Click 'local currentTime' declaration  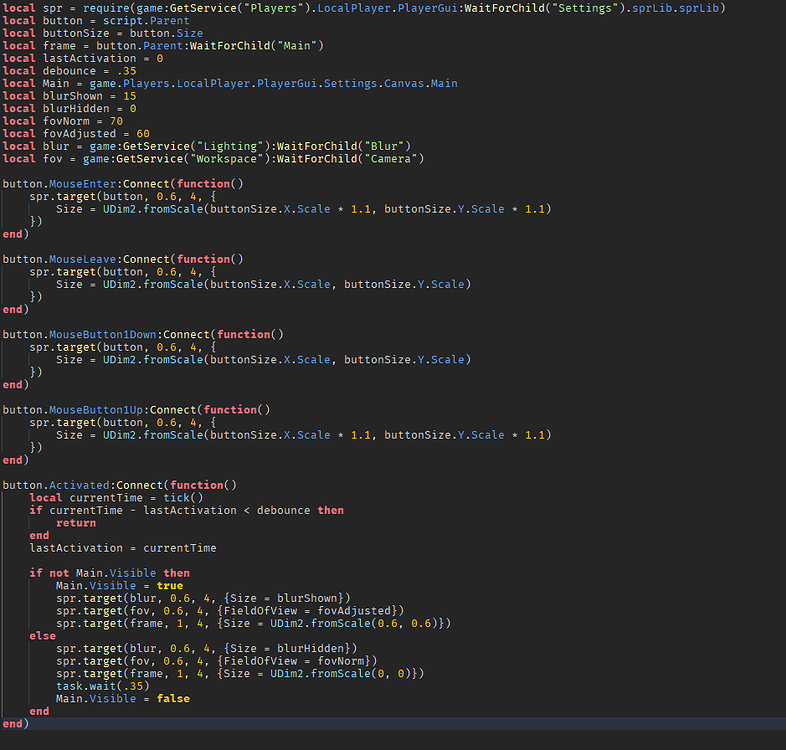tap(86, 497)
